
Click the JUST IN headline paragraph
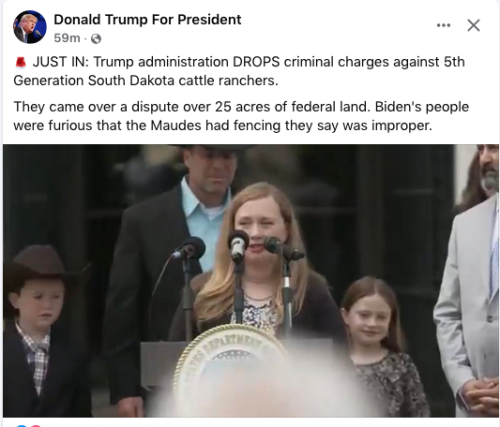click(239, 71)
